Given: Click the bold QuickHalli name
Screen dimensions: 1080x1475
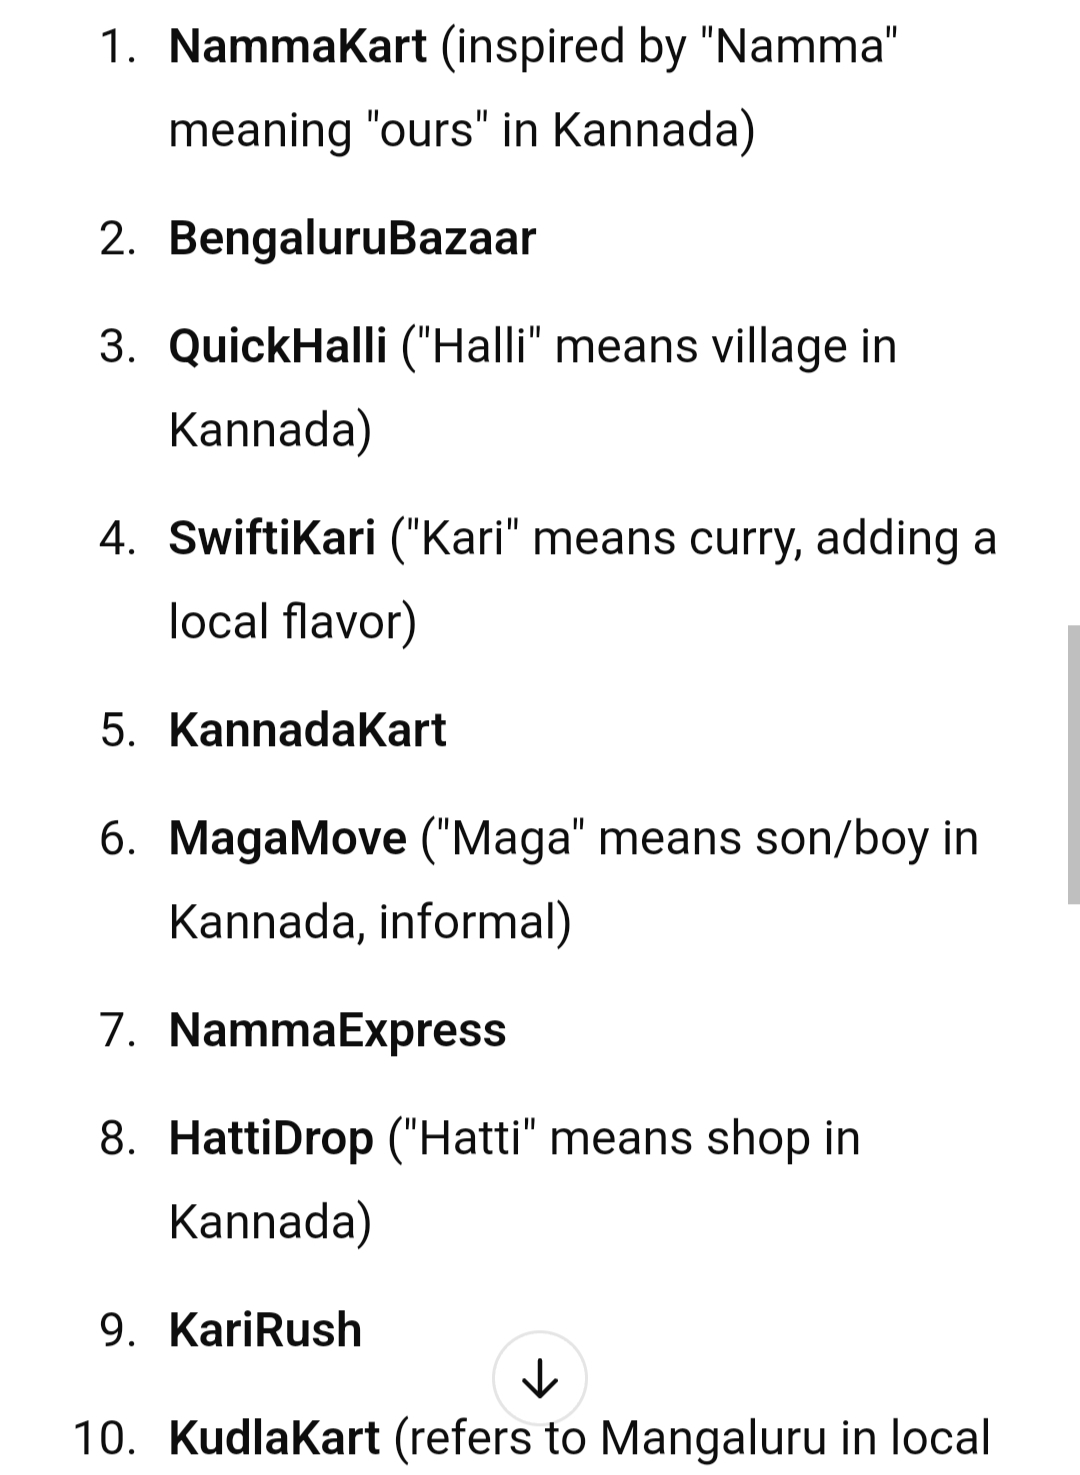Looking at the screenshot, I should [x=277, y=346].
